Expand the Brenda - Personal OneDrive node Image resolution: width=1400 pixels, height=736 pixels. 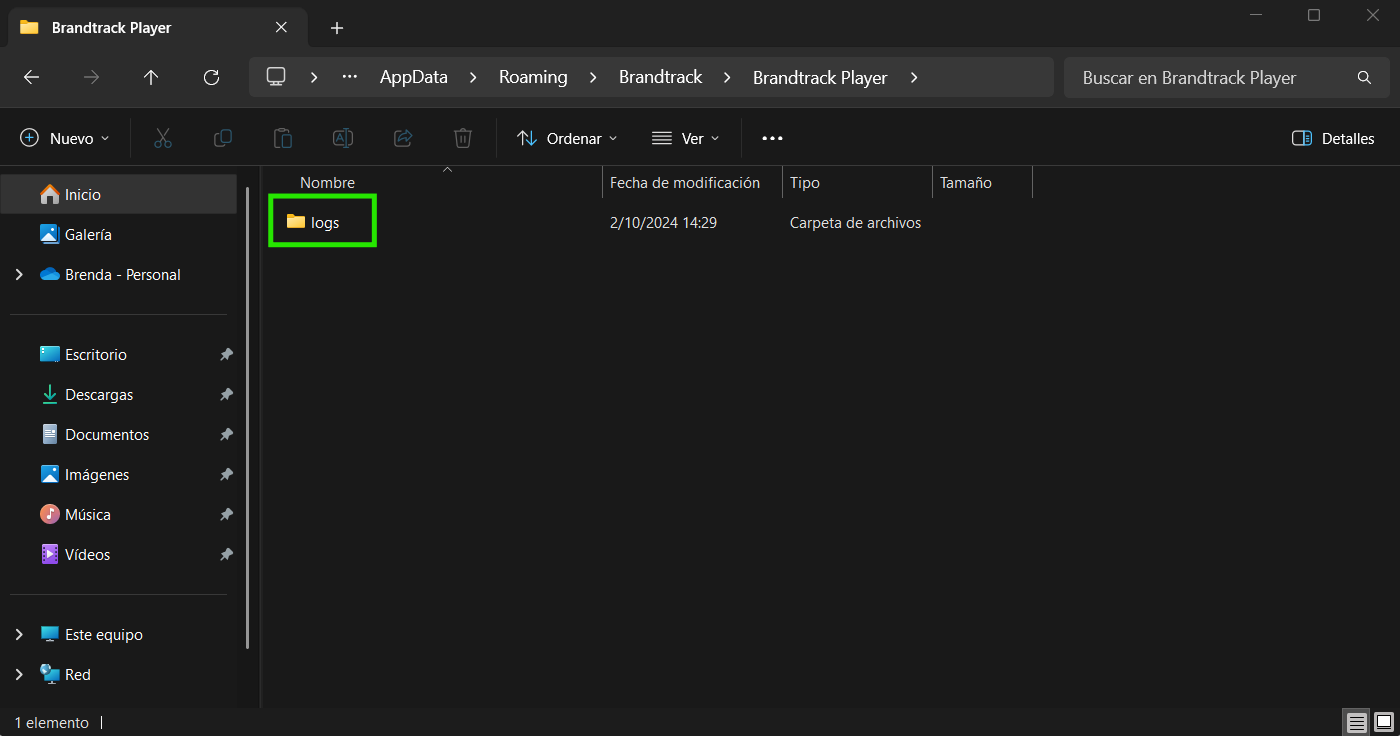[x=19, y=274]
